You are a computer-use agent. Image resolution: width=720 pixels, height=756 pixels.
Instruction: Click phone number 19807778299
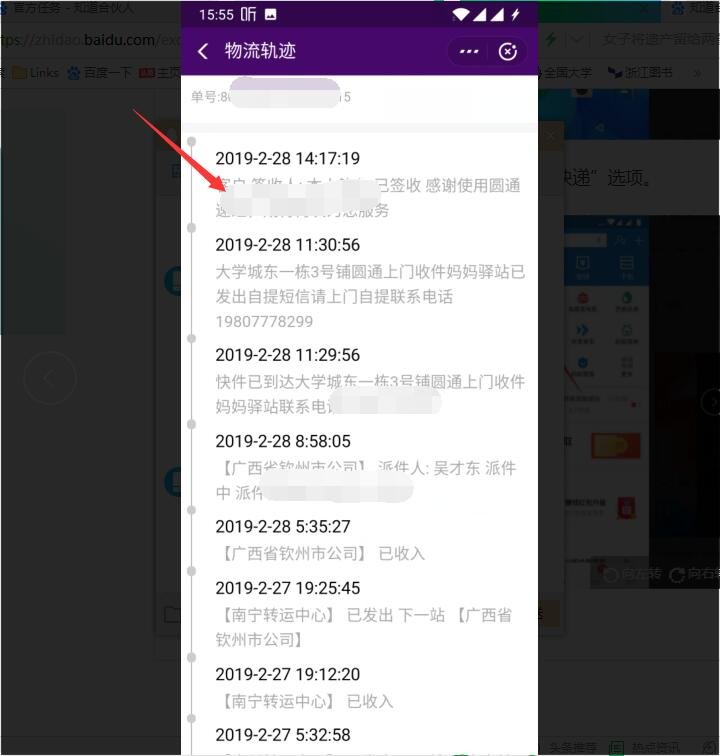coord(264,322)
